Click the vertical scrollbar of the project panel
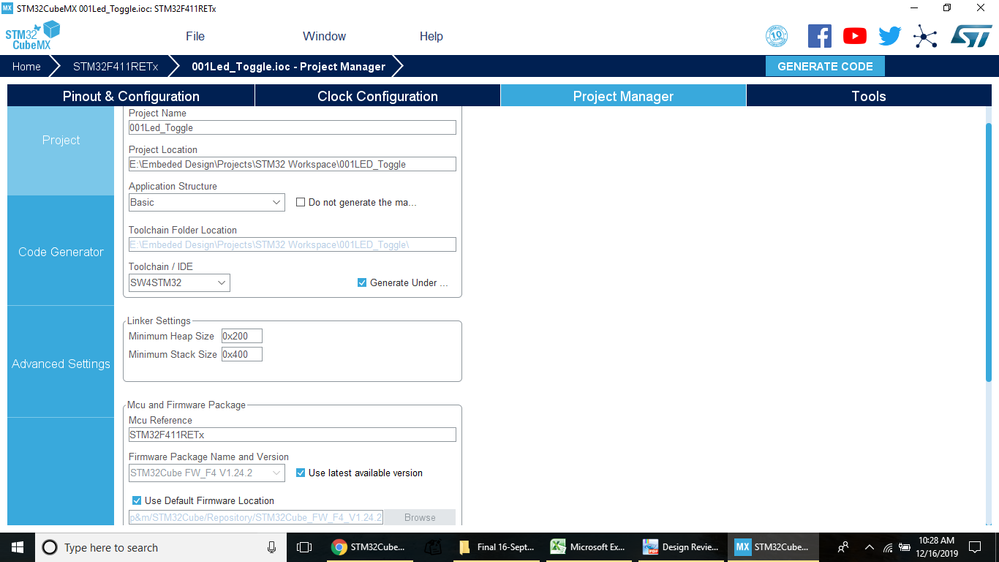This screenshot has height=562, width=999. [x=989, y=252]
